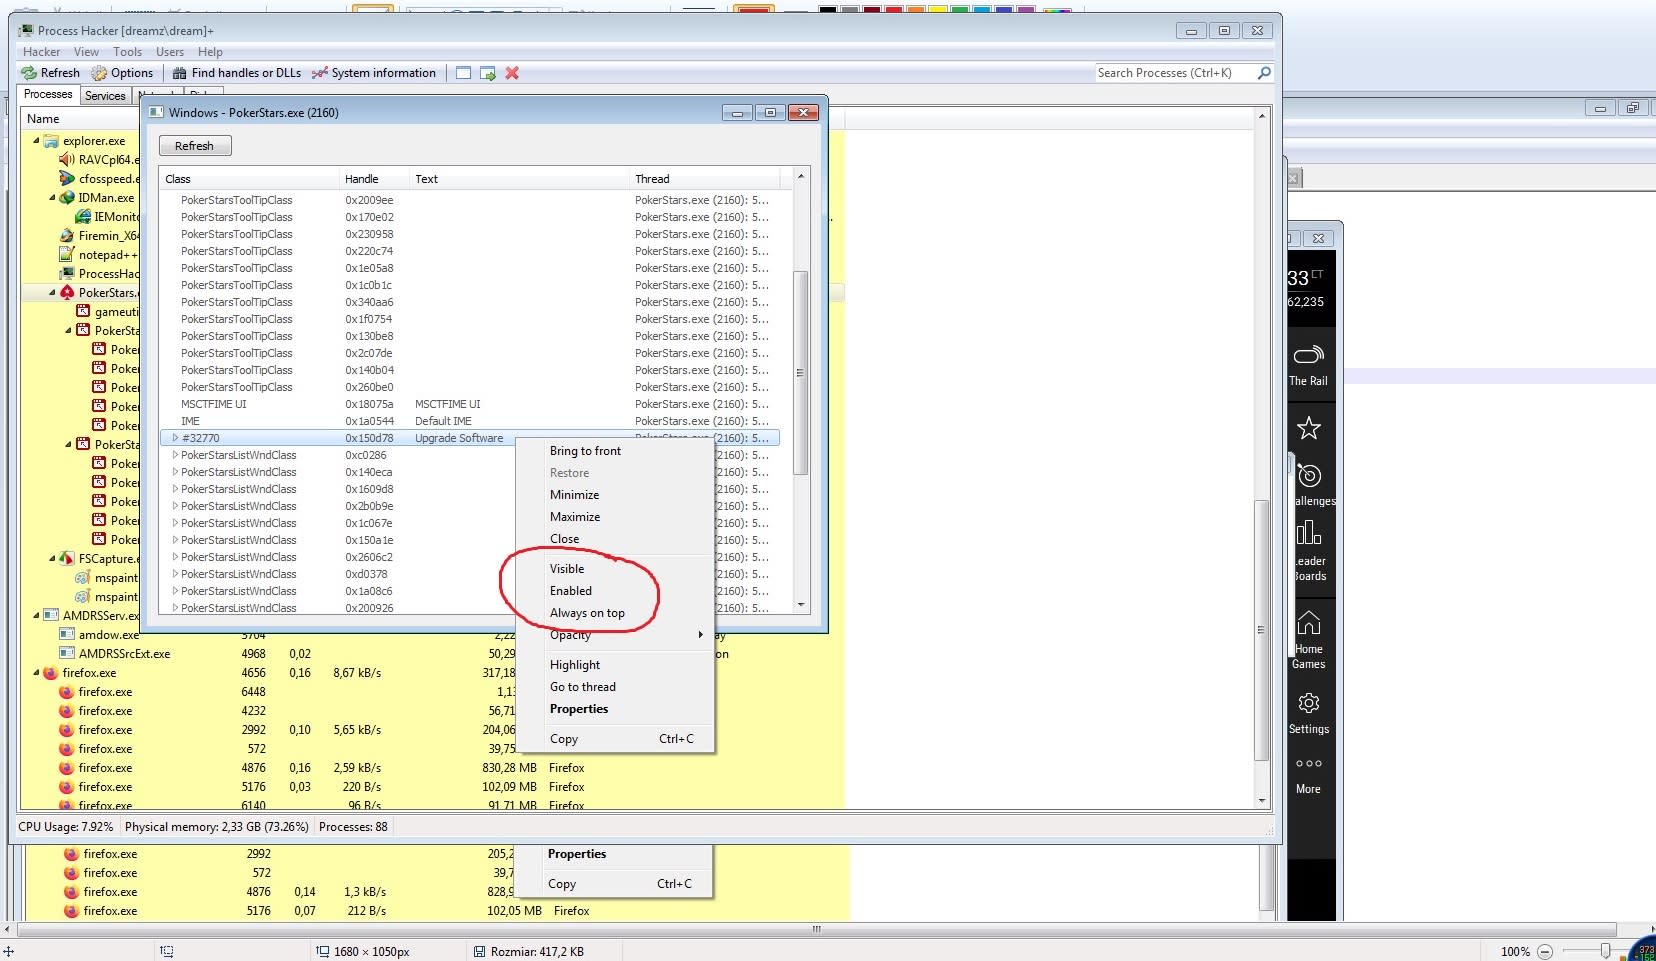The width and height of the screenshot is (1656, 961).
Task: Open the Users menu
Action: pos(170,52)
